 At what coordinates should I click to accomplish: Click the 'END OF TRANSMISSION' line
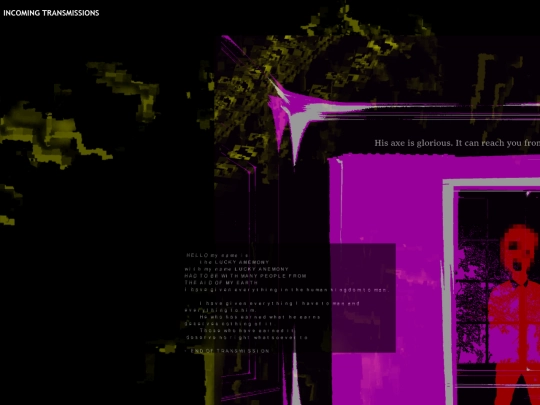[x=230, y=351]
